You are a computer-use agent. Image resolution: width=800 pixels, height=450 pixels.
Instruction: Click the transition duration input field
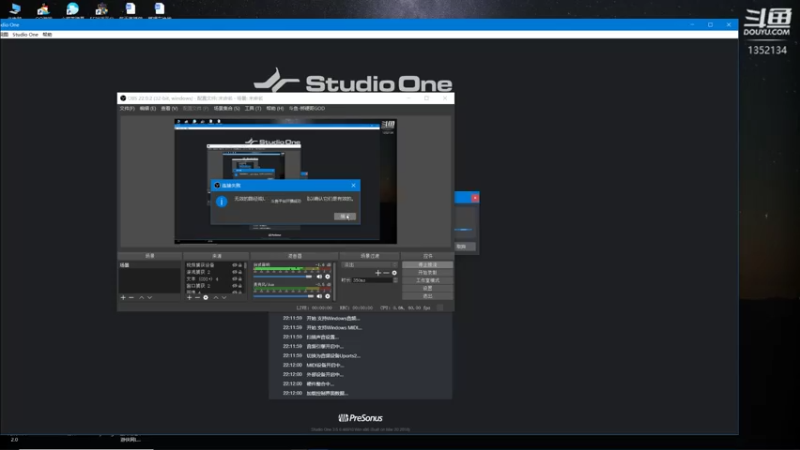pyautogui.click(x=372, y=280)
